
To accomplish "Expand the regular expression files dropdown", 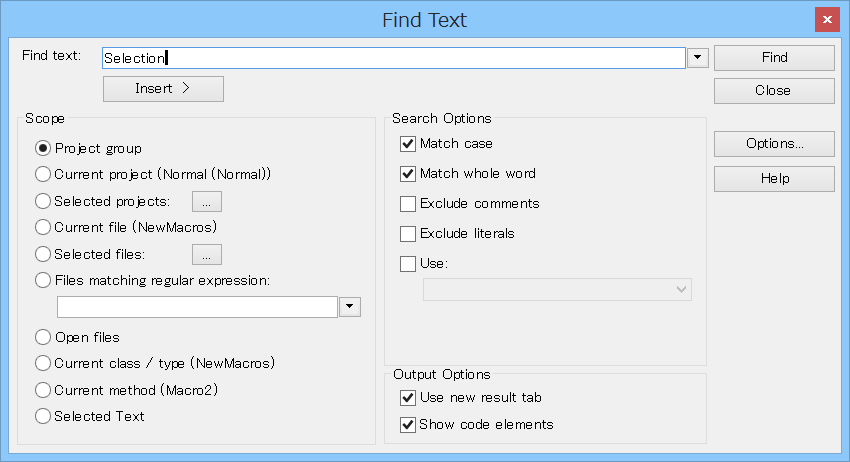I will point(350,307).
